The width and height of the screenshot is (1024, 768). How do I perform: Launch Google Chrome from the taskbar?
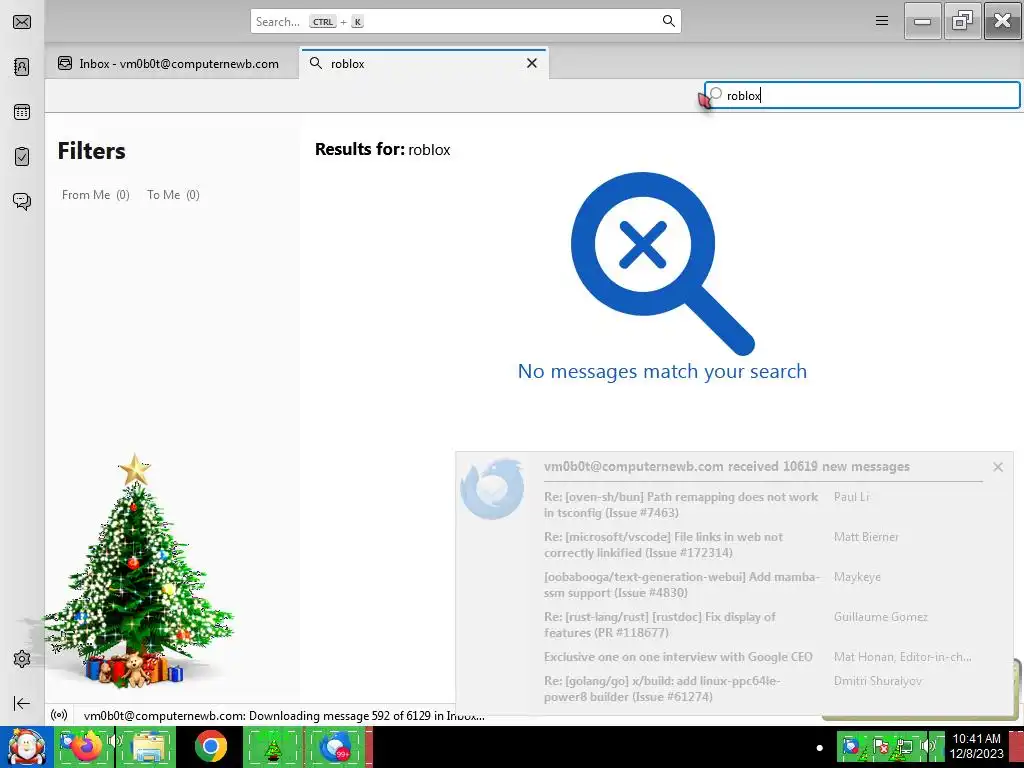point(210,747)
